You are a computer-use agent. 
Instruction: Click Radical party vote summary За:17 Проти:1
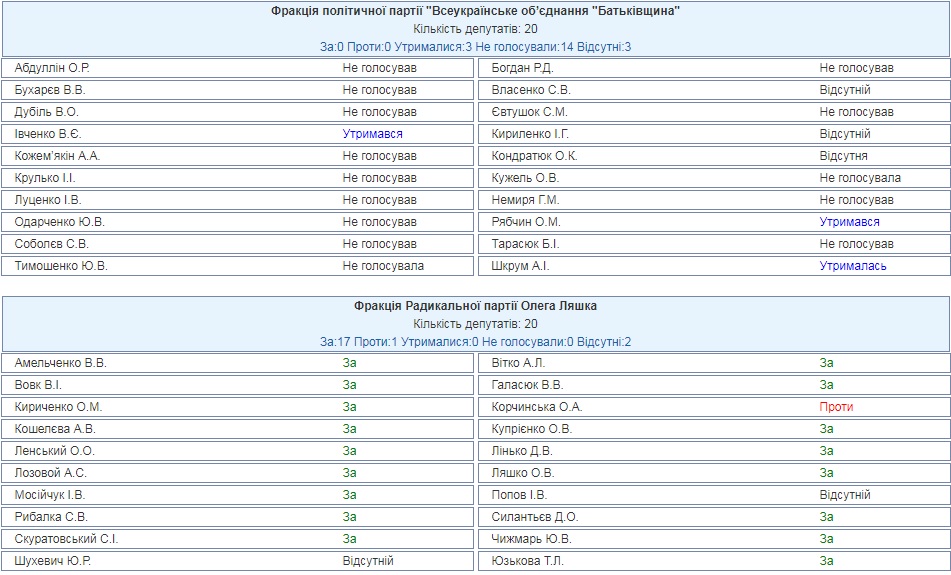(476, 341)
